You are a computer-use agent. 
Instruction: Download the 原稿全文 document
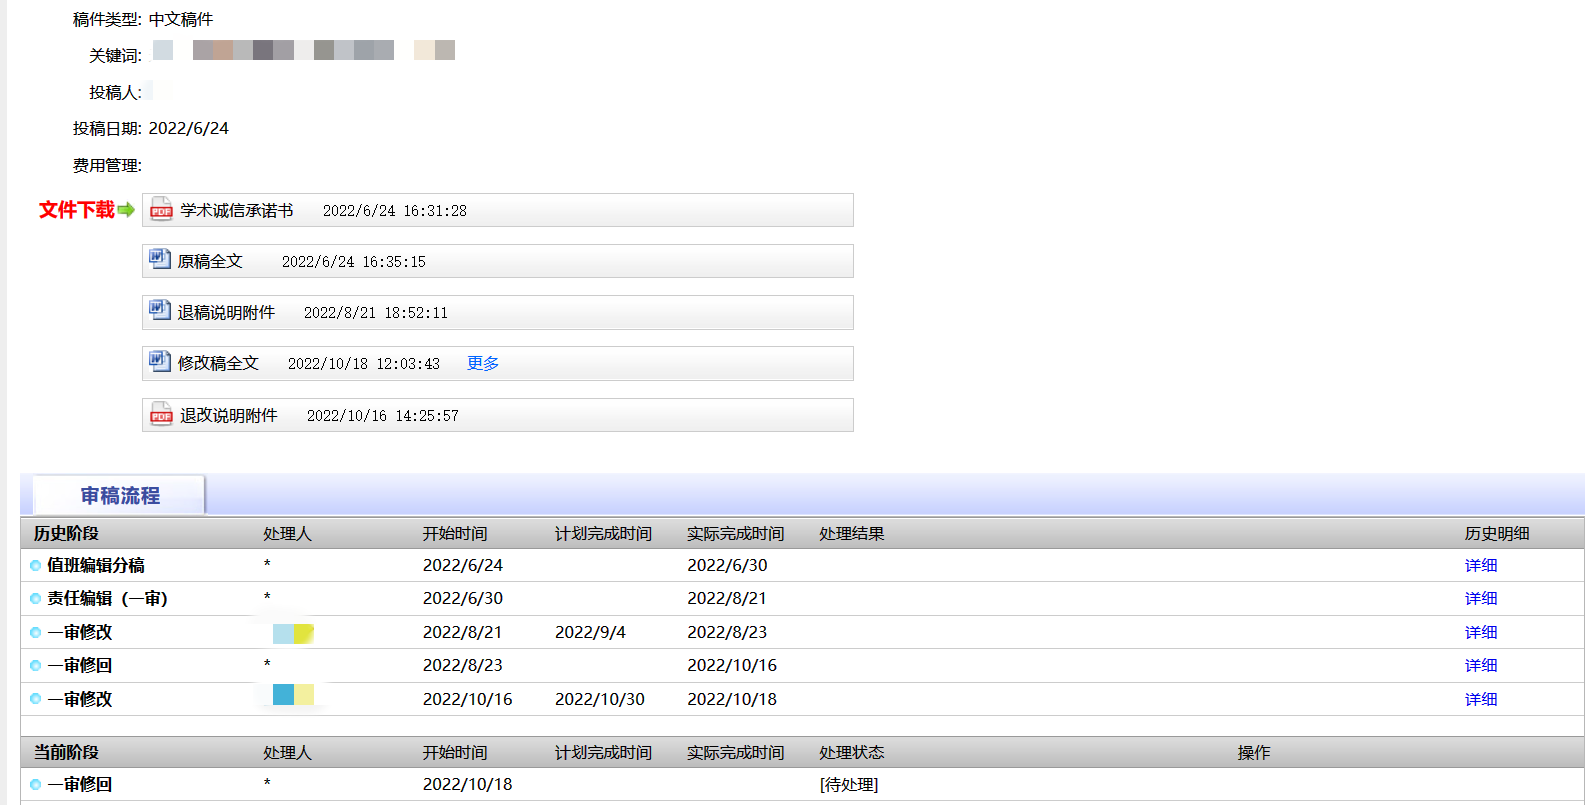click(210, 262)
